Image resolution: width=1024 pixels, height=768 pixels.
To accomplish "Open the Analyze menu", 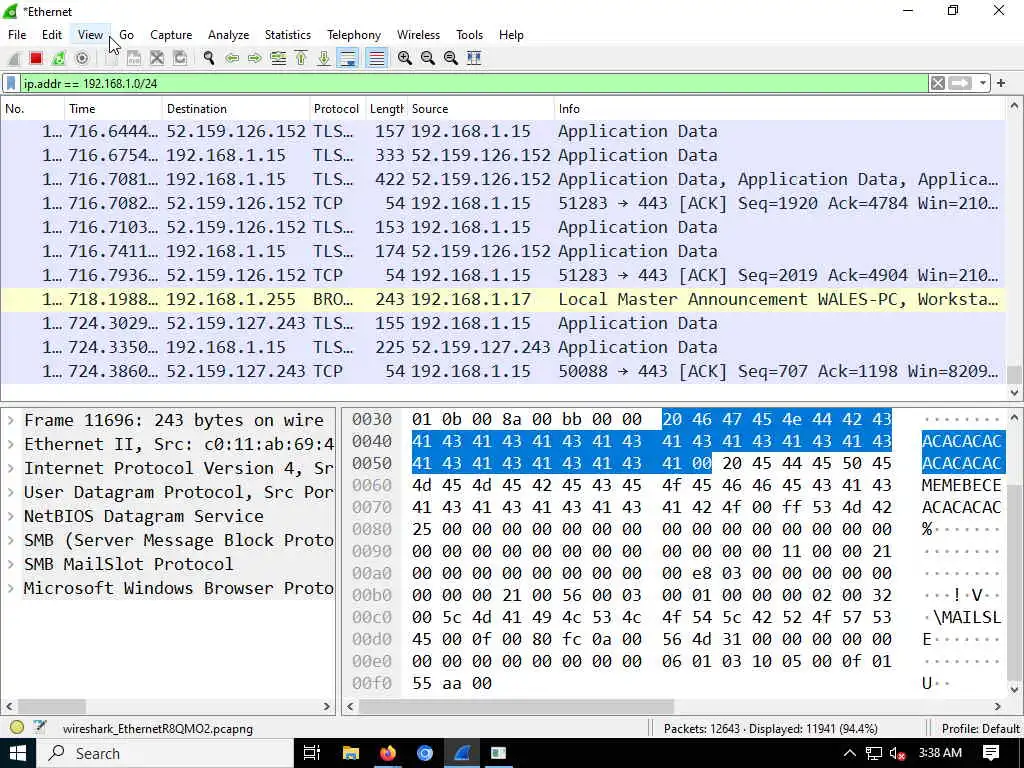I will point(229,35).
